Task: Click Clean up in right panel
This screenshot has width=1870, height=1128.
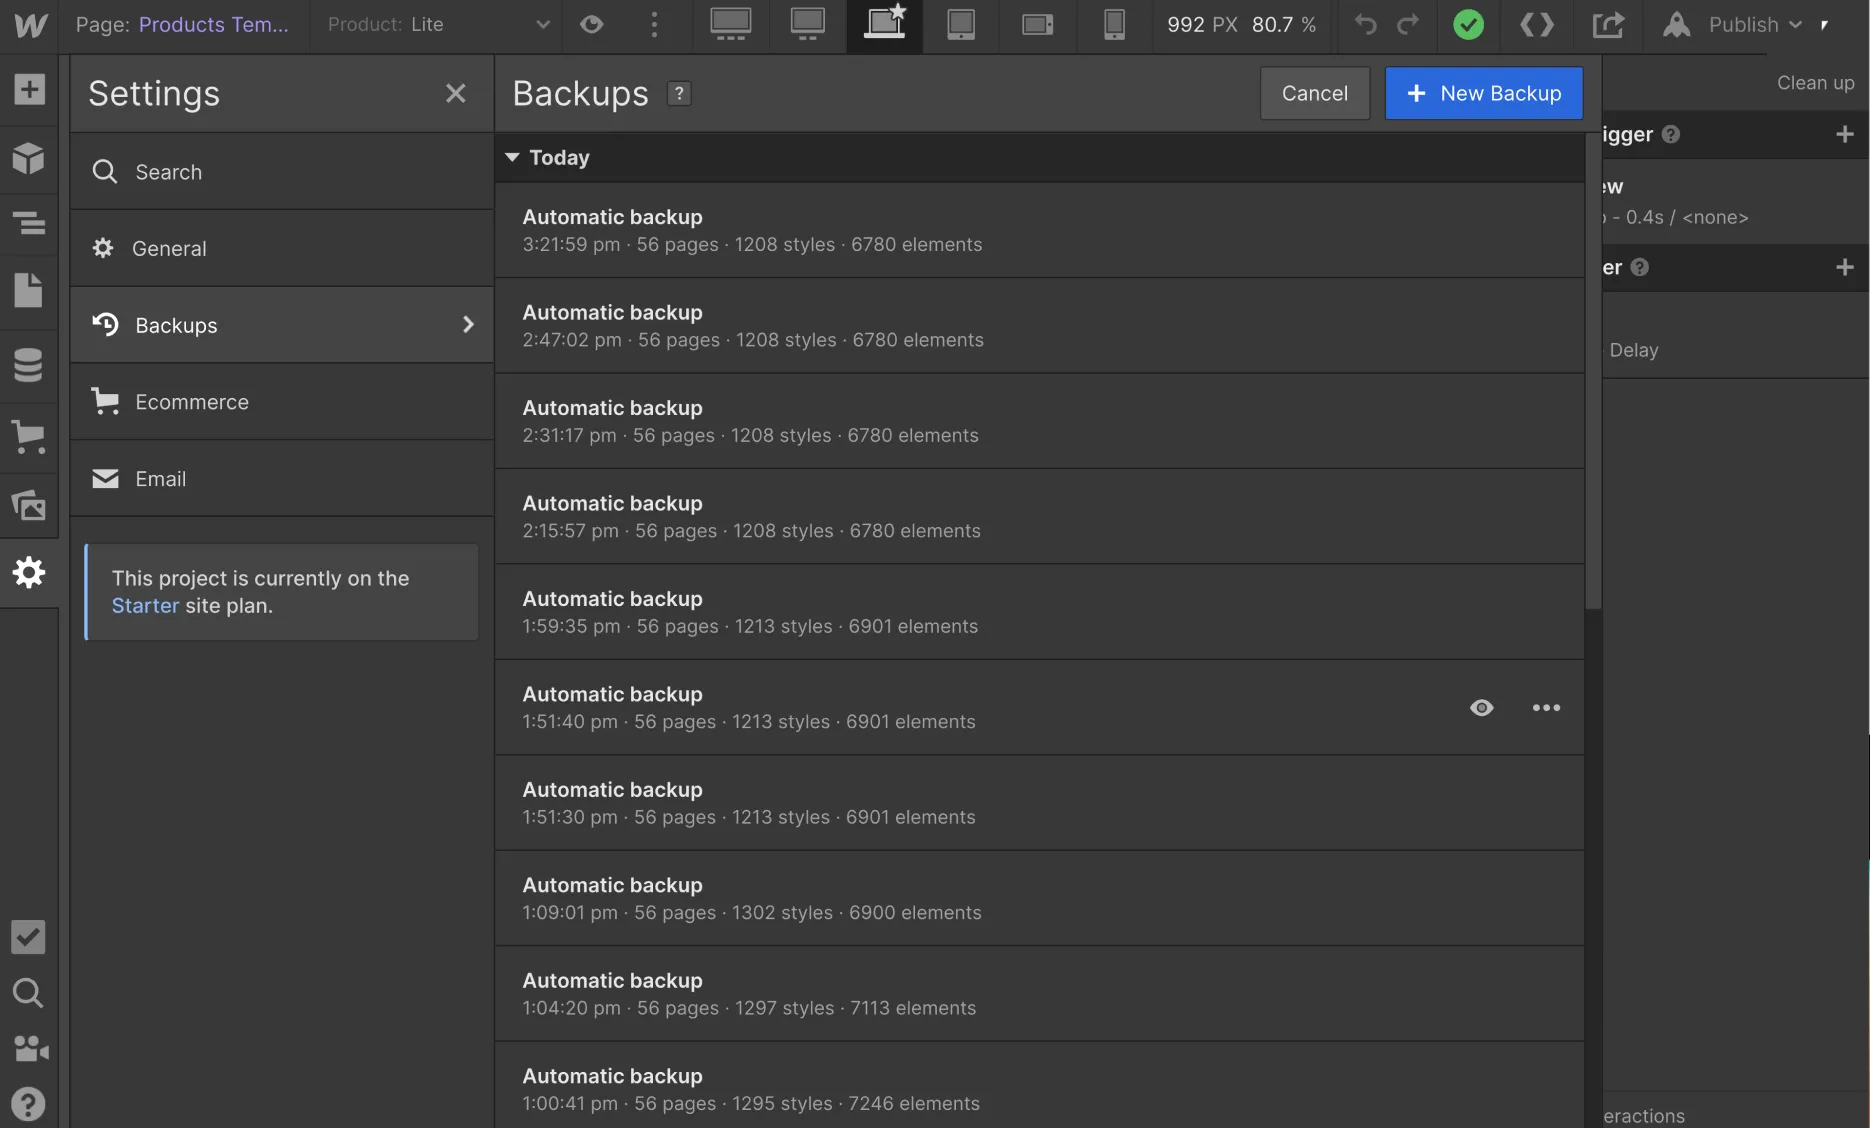Action: 1815,82
